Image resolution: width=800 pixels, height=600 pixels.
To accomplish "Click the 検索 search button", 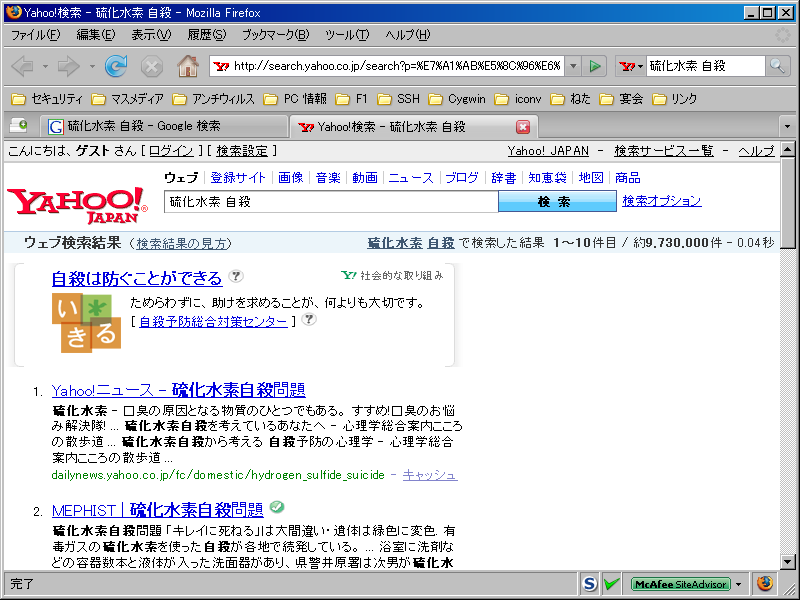I will [557, 202].
